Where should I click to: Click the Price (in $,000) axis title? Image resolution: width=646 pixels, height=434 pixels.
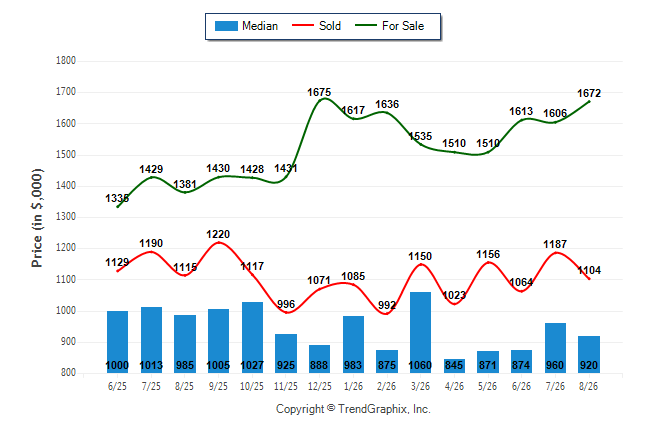pyautogui.click(x=37, y=218)
